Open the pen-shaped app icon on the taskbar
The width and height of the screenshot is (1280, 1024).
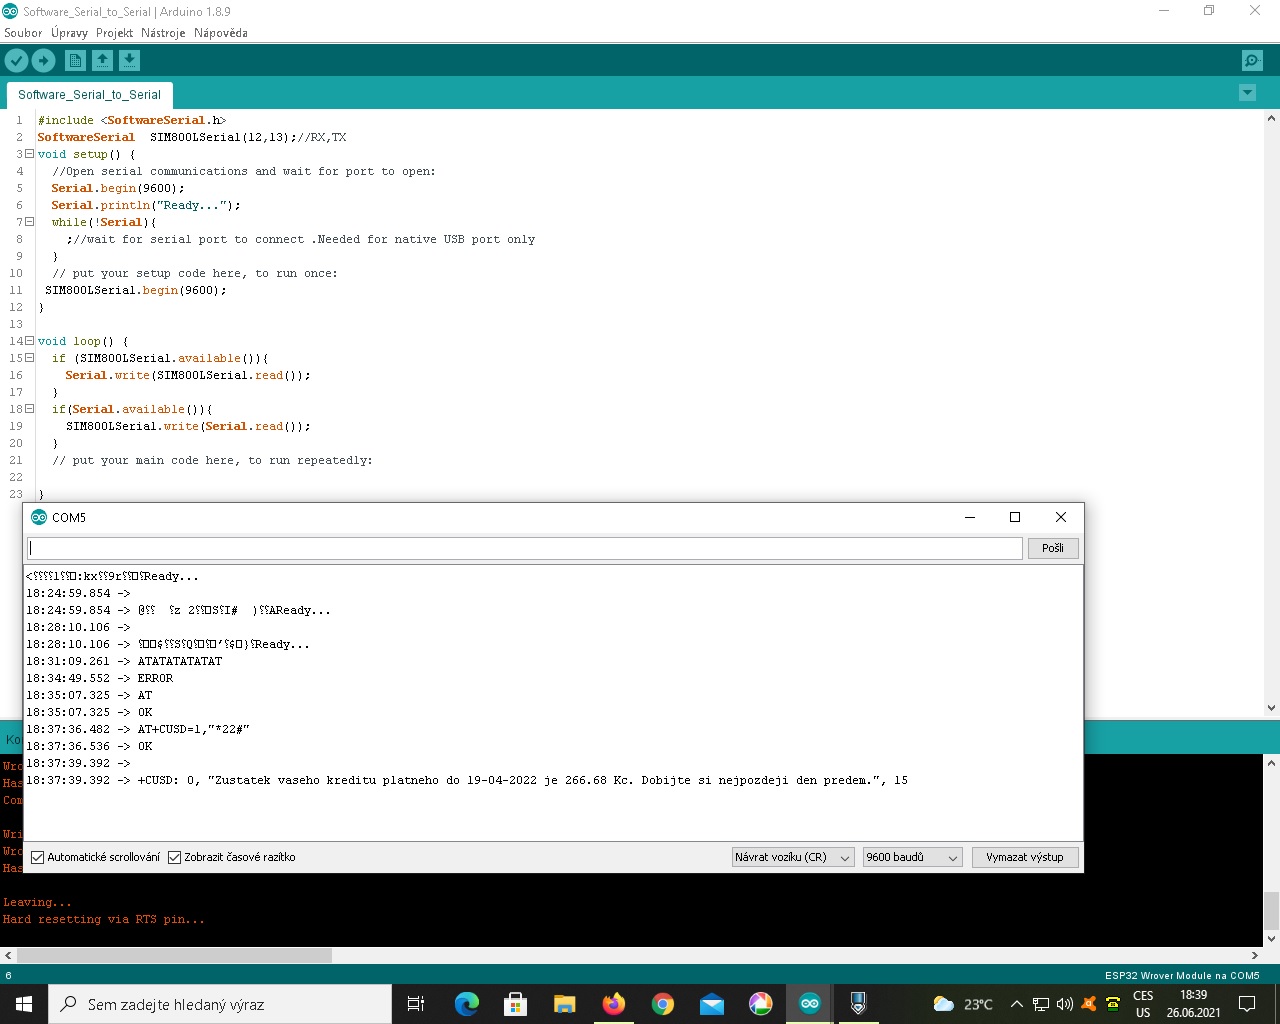click(858, 1004)
